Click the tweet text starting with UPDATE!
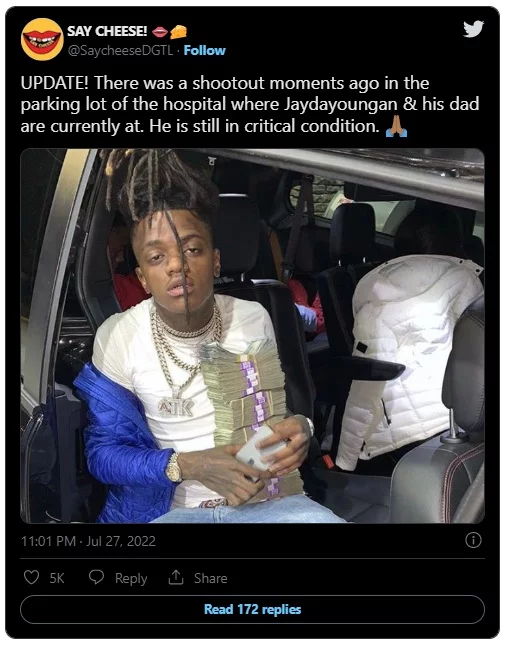The height and width of the screenshot is (649, 507). point(250,104)
